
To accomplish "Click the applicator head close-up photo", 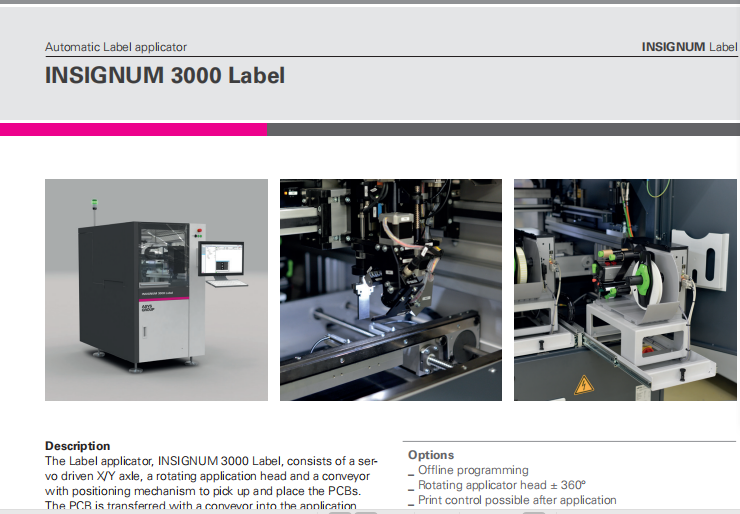I will coord(391,290).
